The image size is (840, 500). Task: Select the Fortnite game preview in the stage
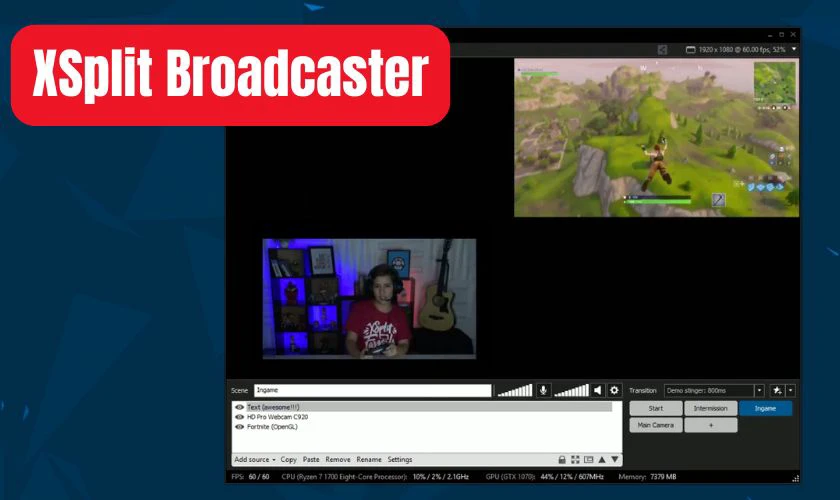tap(656, 138)
